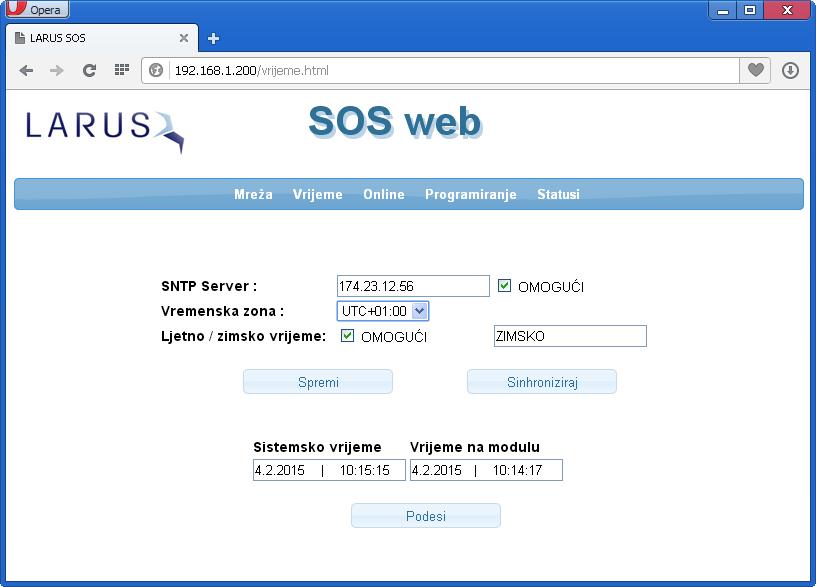
Task: Add page to bookmarks with heart icon
Action: (756, 71)
